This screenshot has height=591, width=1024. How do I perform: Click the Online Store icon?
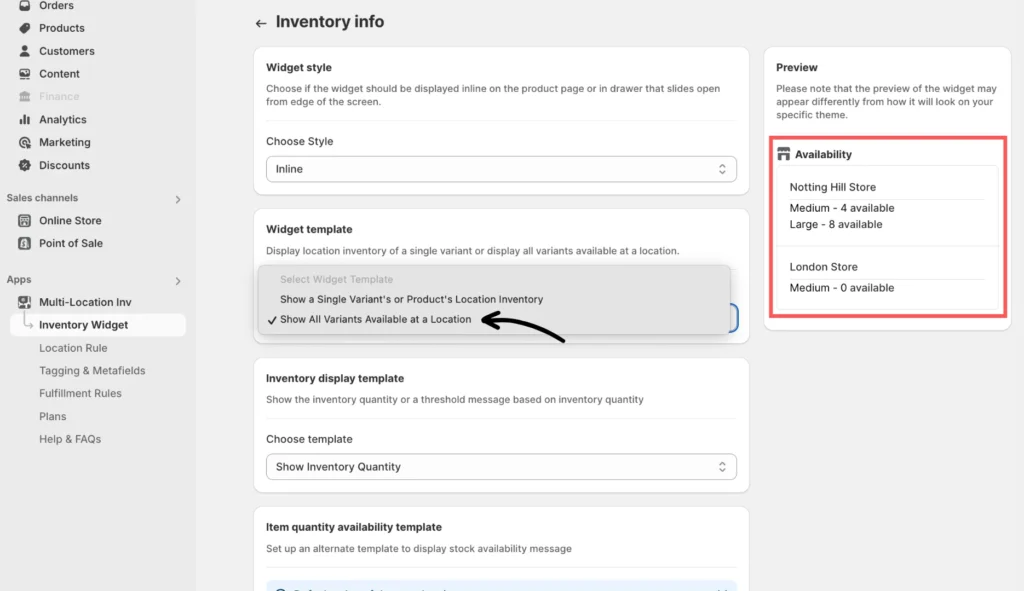(x=25, y=221)
